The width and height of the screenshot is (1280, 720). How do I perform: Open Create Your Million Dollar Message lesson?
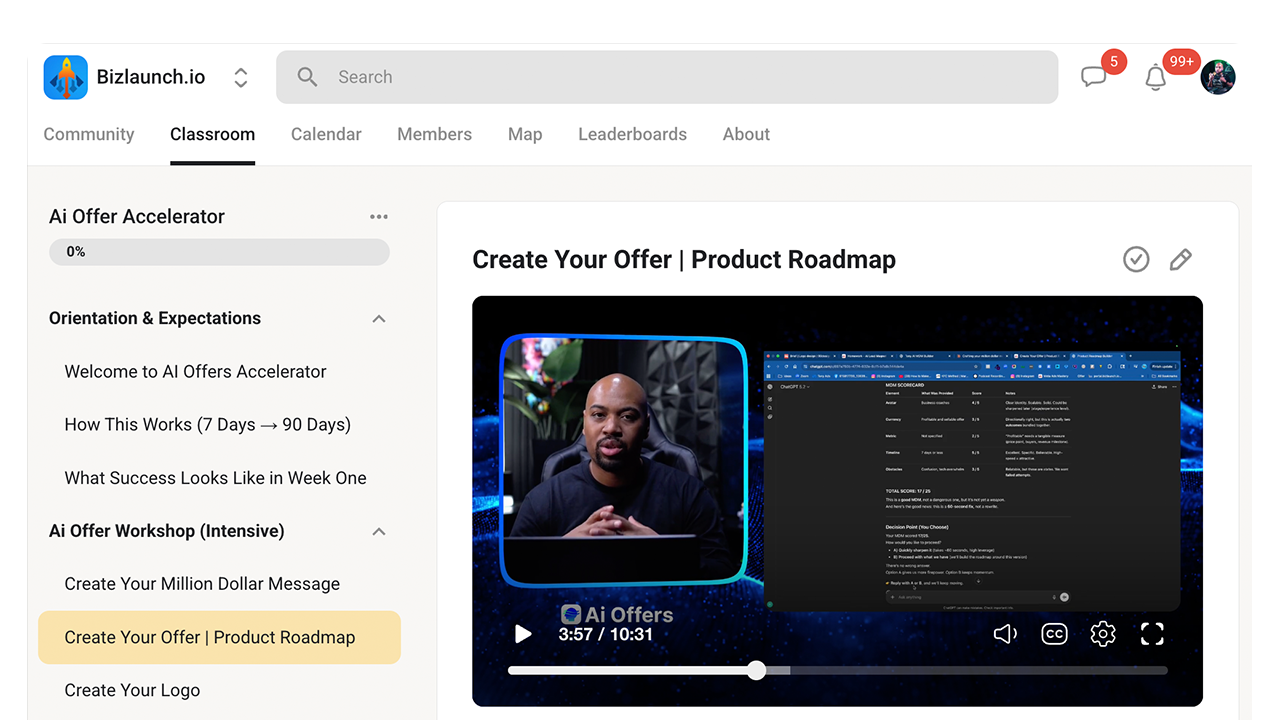(202, 584)
